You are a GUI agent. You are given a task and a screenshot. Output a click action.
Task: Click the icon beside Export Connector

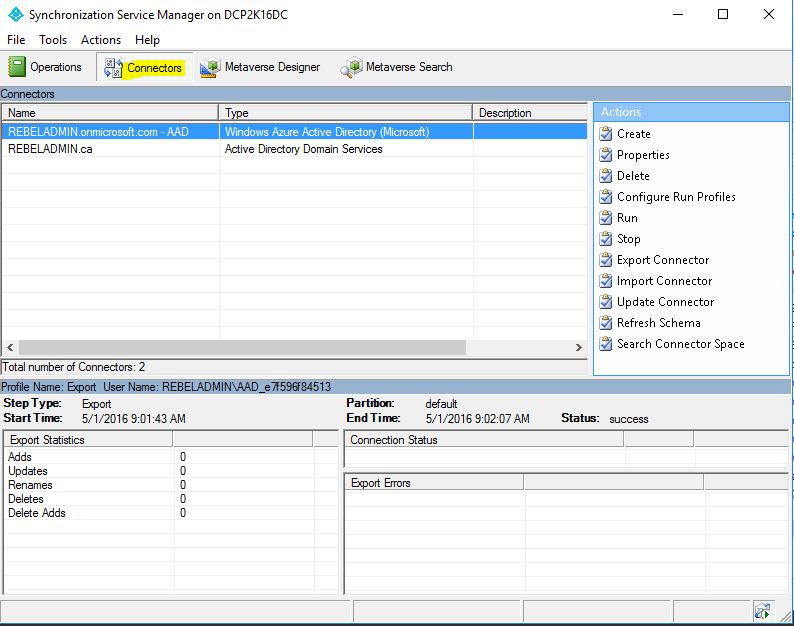click(606, 260)
